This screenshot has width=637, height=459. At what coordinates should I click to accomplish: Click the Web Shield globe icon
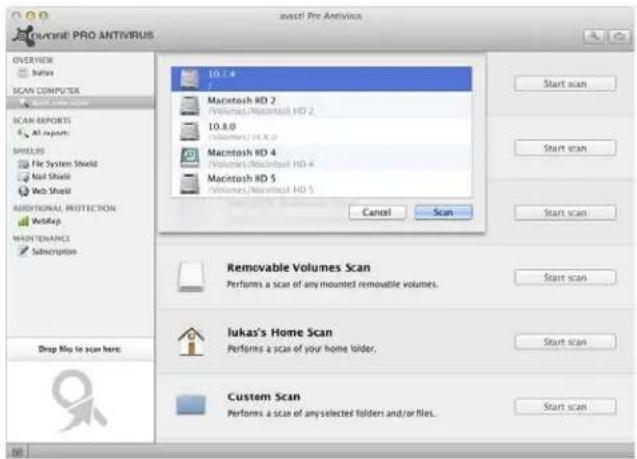pos(23,191)
